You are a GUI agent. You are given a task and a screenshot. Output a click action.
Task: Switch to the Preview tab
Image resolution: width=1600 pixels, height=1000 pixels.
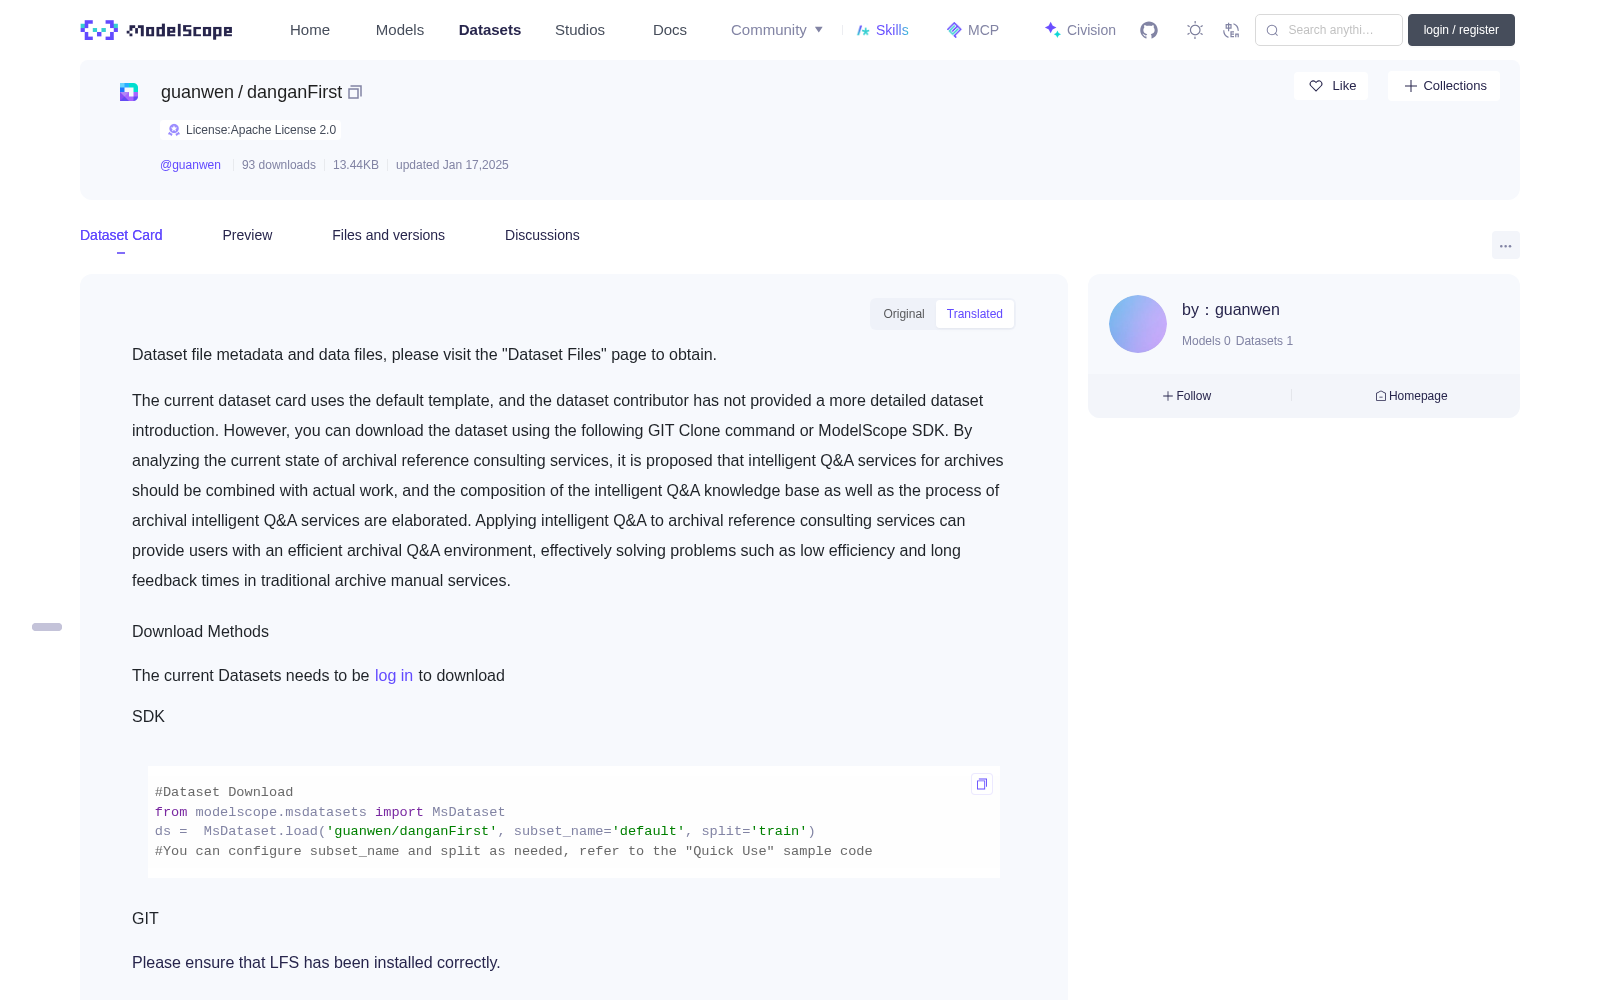pos(247,235)
